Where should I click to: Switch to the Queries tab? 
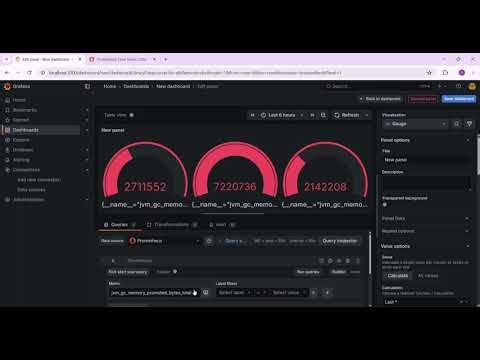120,225
